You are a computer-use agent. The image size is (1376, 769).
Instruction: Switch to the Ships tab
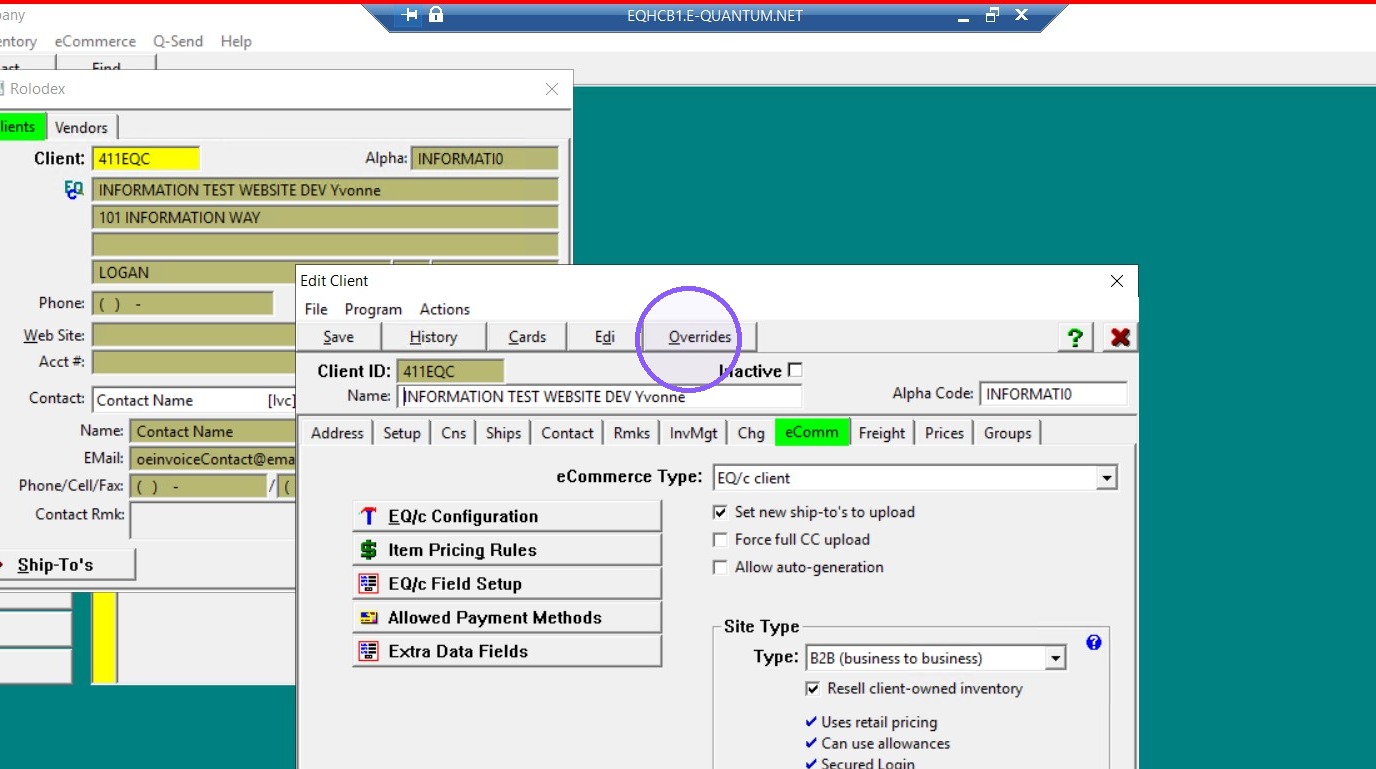(504, 433)
